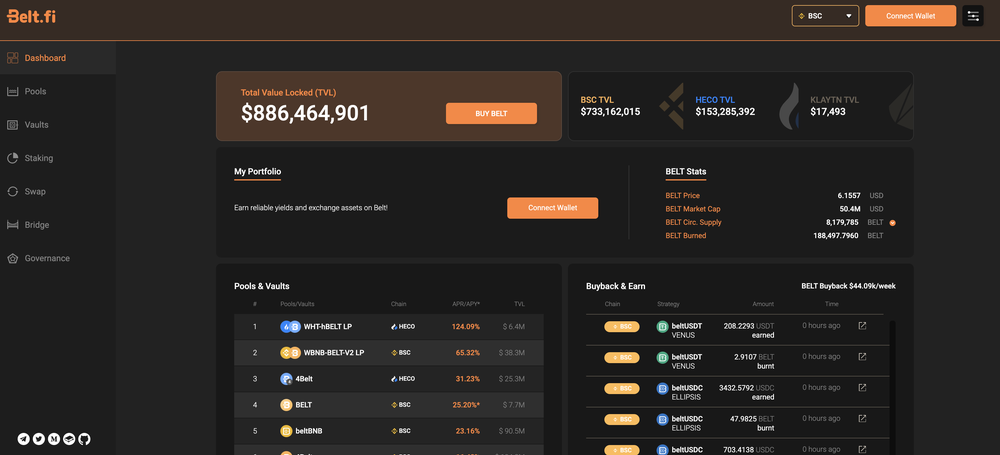This screenshot has height=455, width=1000.
Task: Click Connect Wallet in the top header
Action: [911, 16]
